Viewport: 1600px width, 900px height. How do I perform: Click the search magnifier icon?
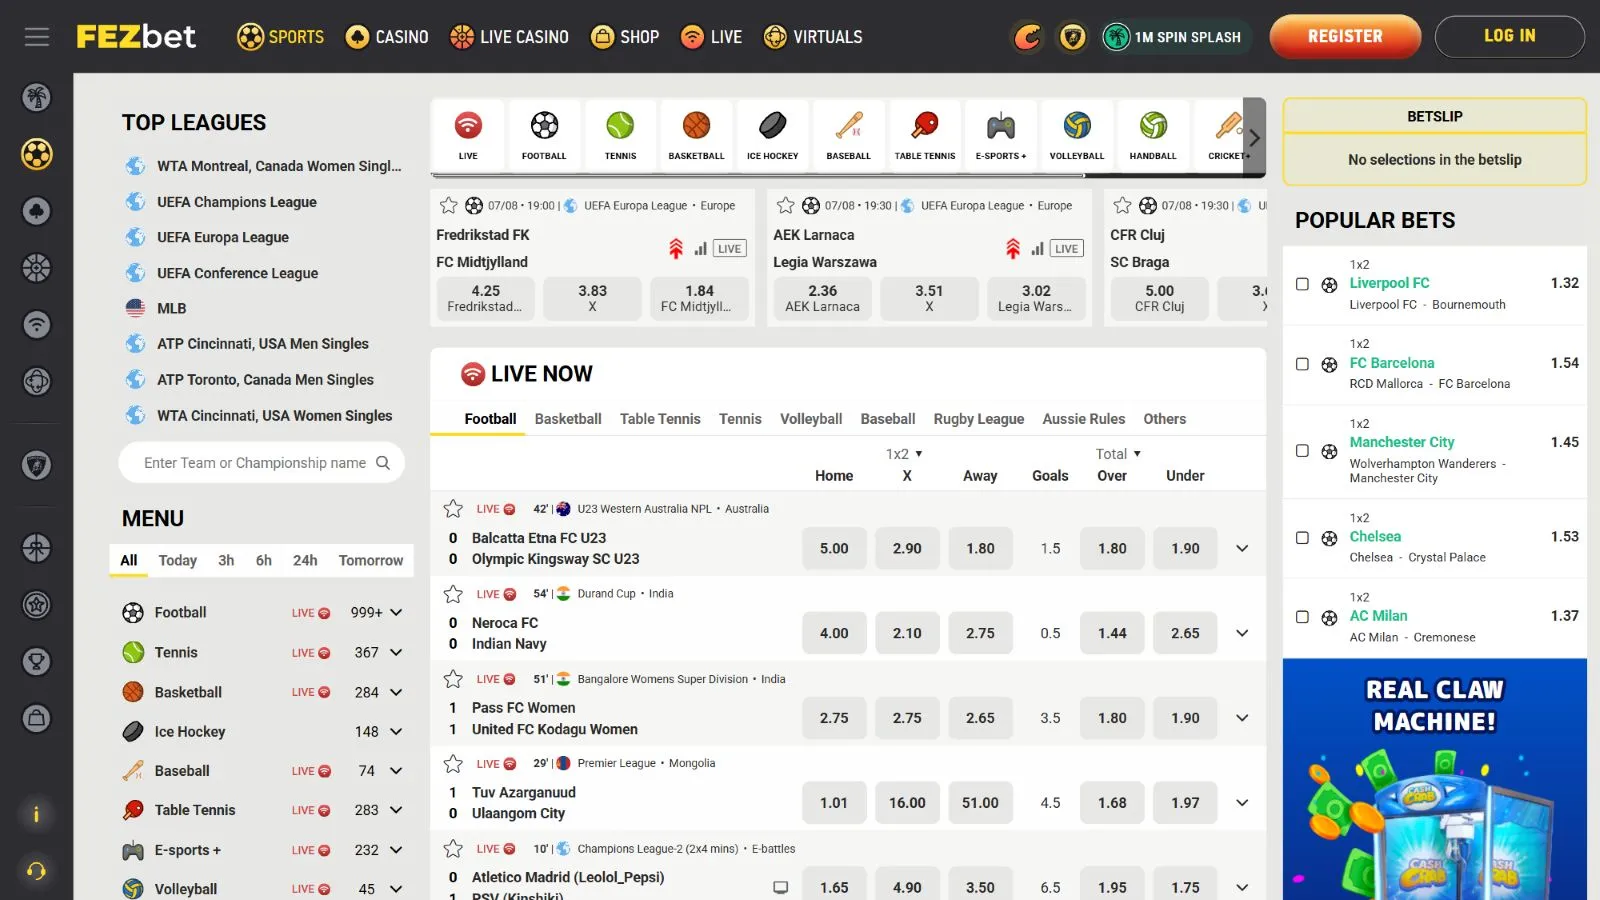pyautogui.click(x=383, y=463)
